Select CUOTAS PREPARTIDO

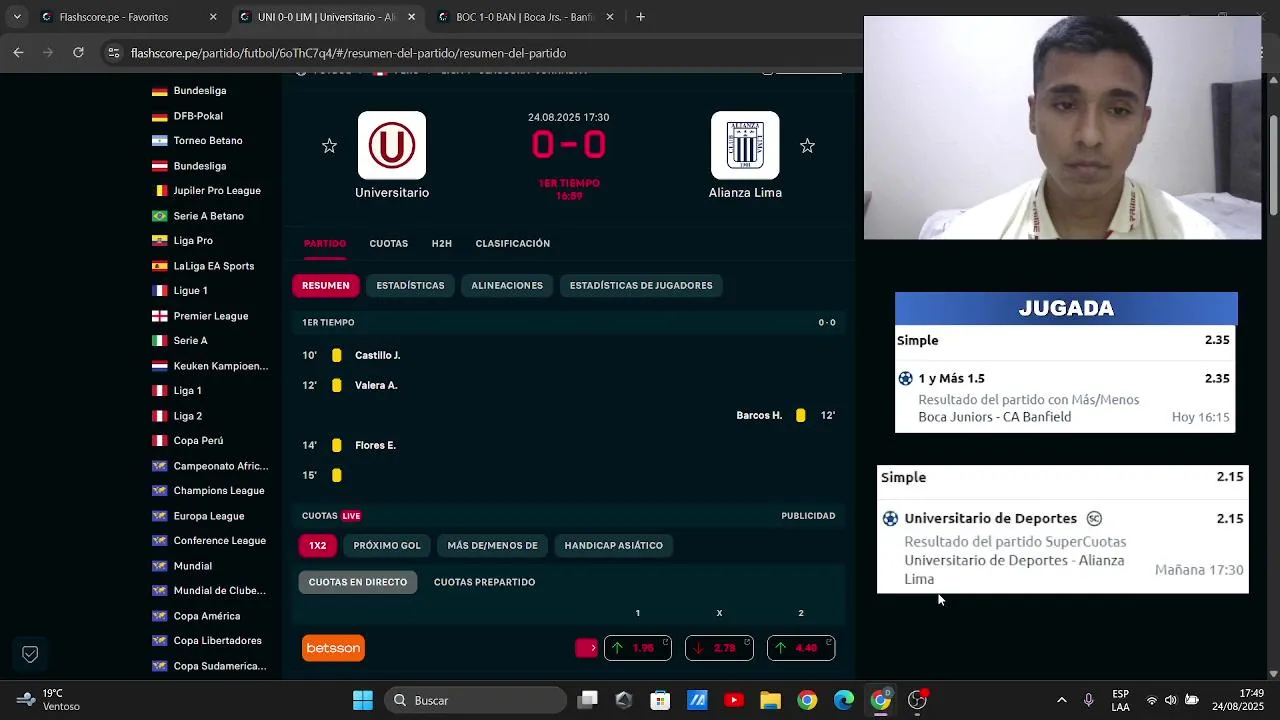tap(485, 582)
